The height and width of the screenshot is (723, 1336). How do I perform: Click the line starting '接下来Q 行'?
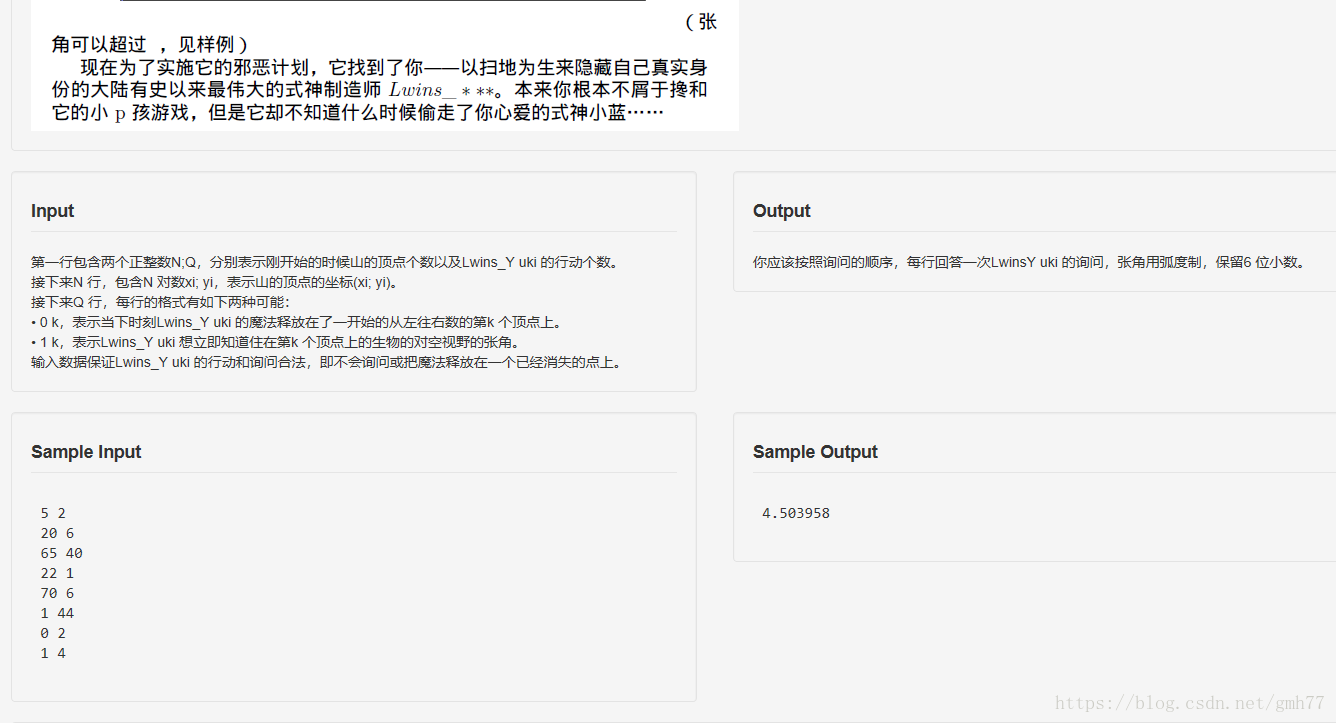(160, 302)
